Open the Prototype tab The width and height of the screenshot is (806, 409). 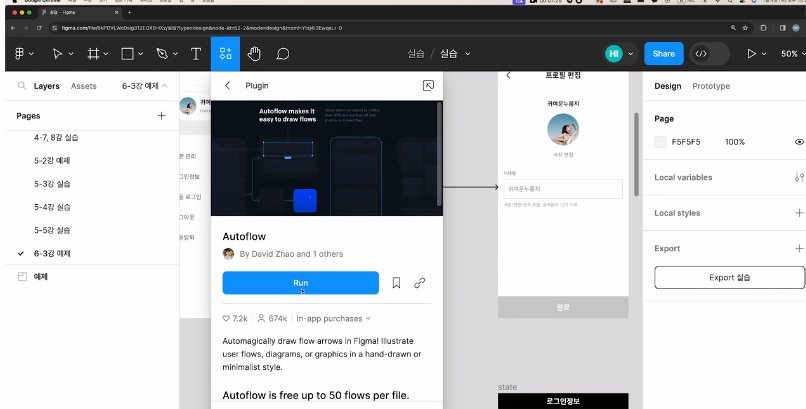(x=711, y=86)
